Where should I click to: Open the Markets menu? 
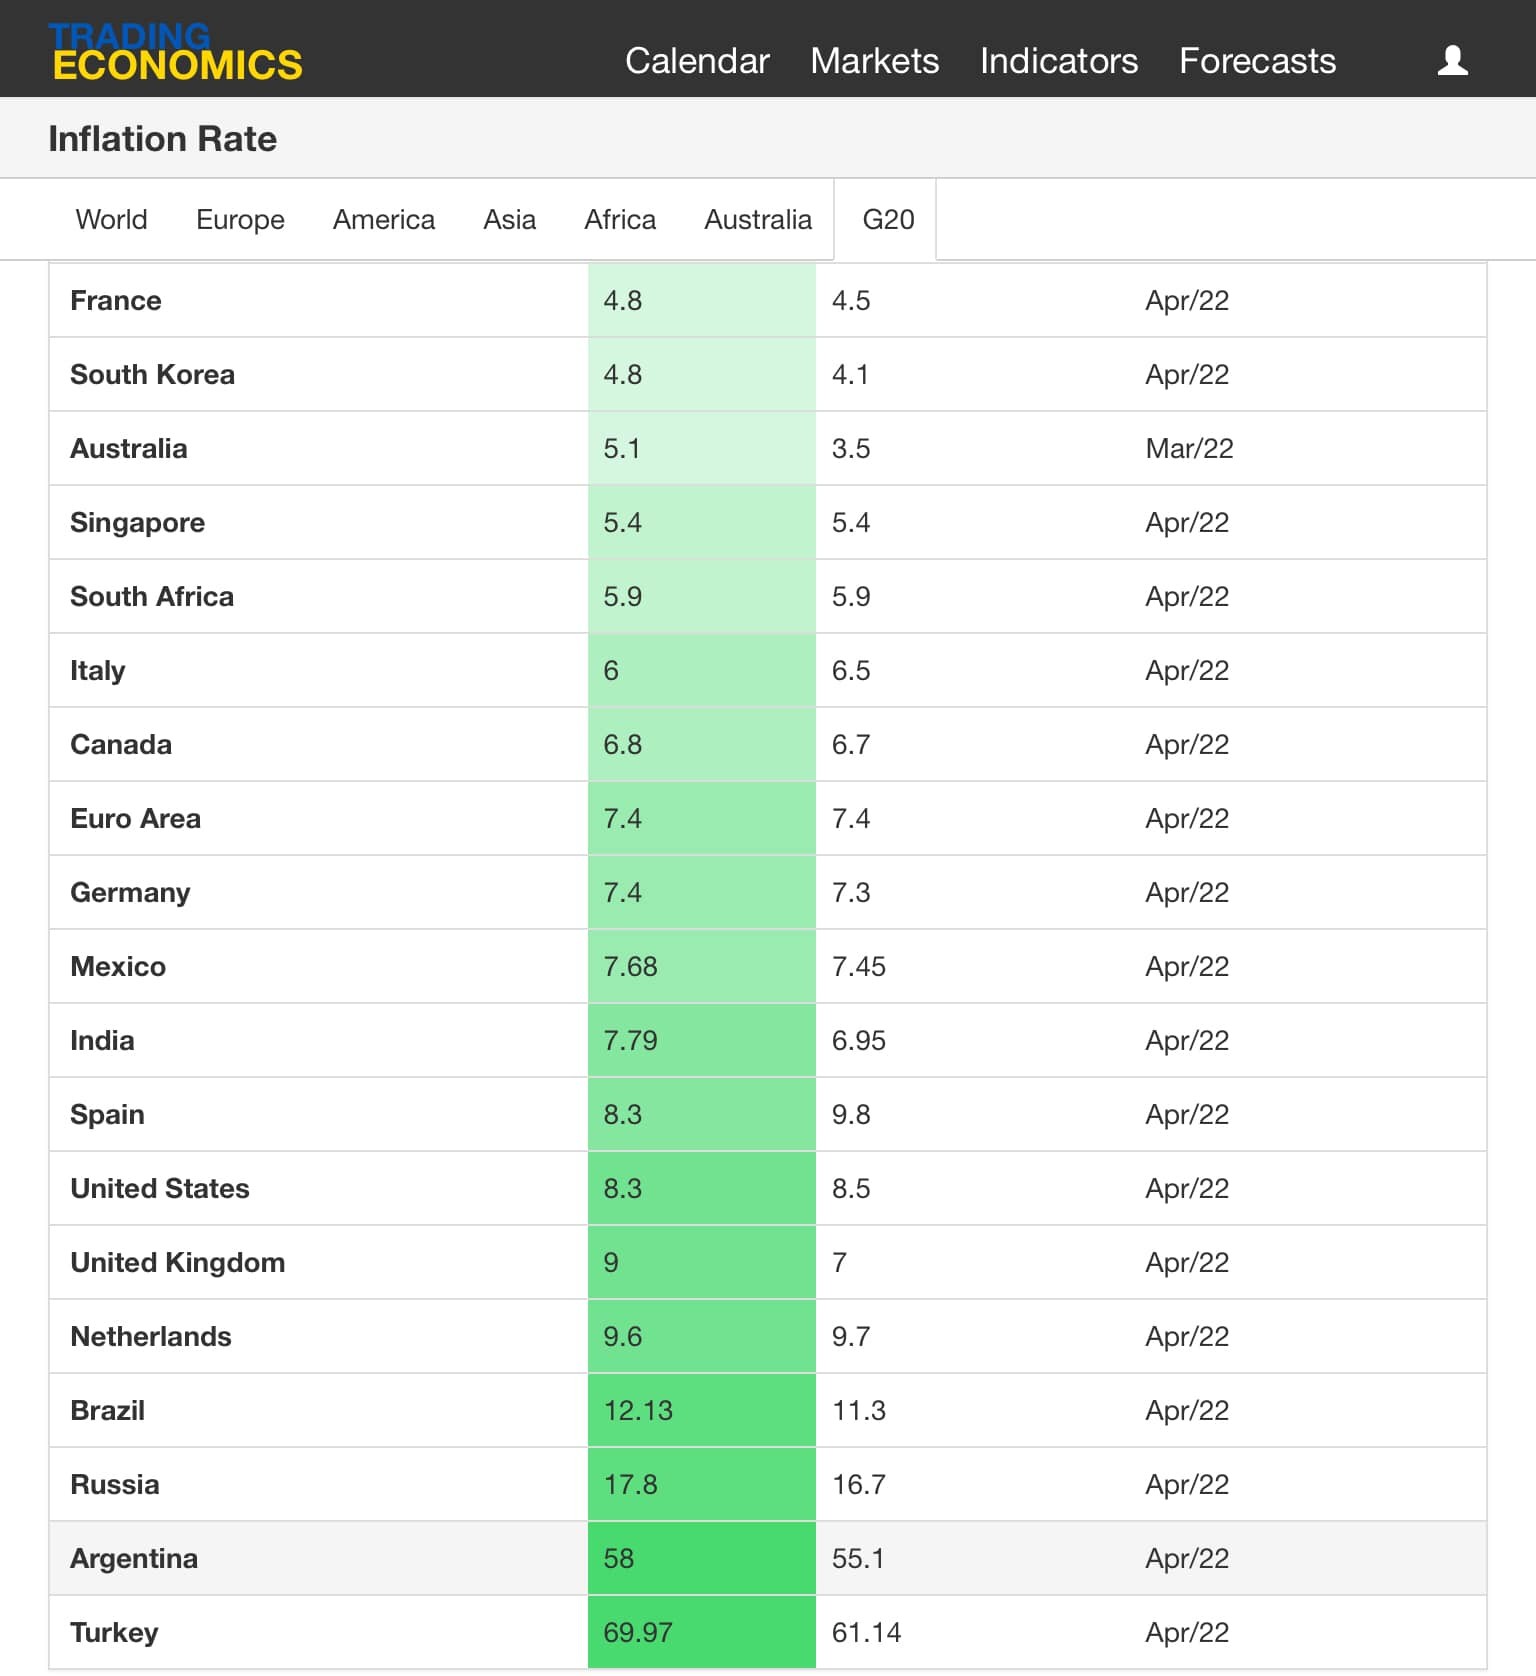874,61
